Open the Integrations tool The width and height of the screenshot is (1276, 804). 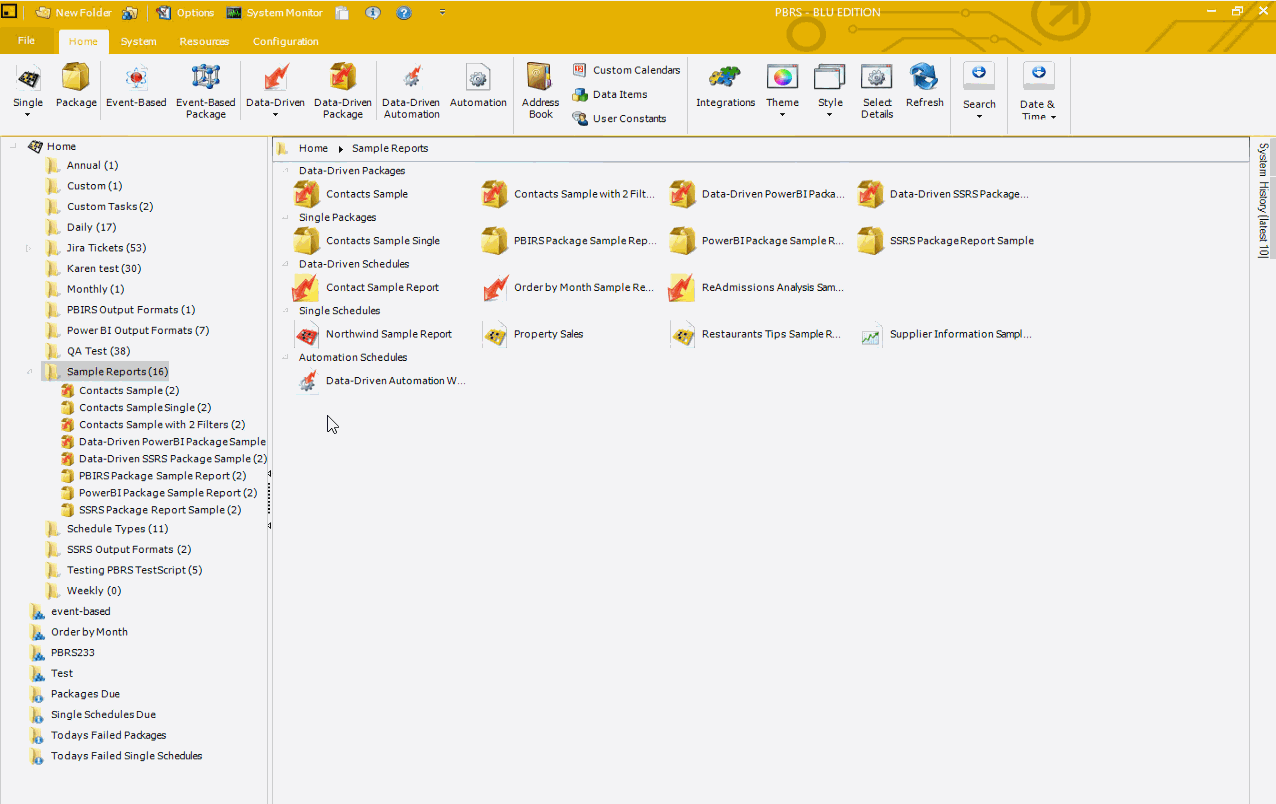[726, 84]
